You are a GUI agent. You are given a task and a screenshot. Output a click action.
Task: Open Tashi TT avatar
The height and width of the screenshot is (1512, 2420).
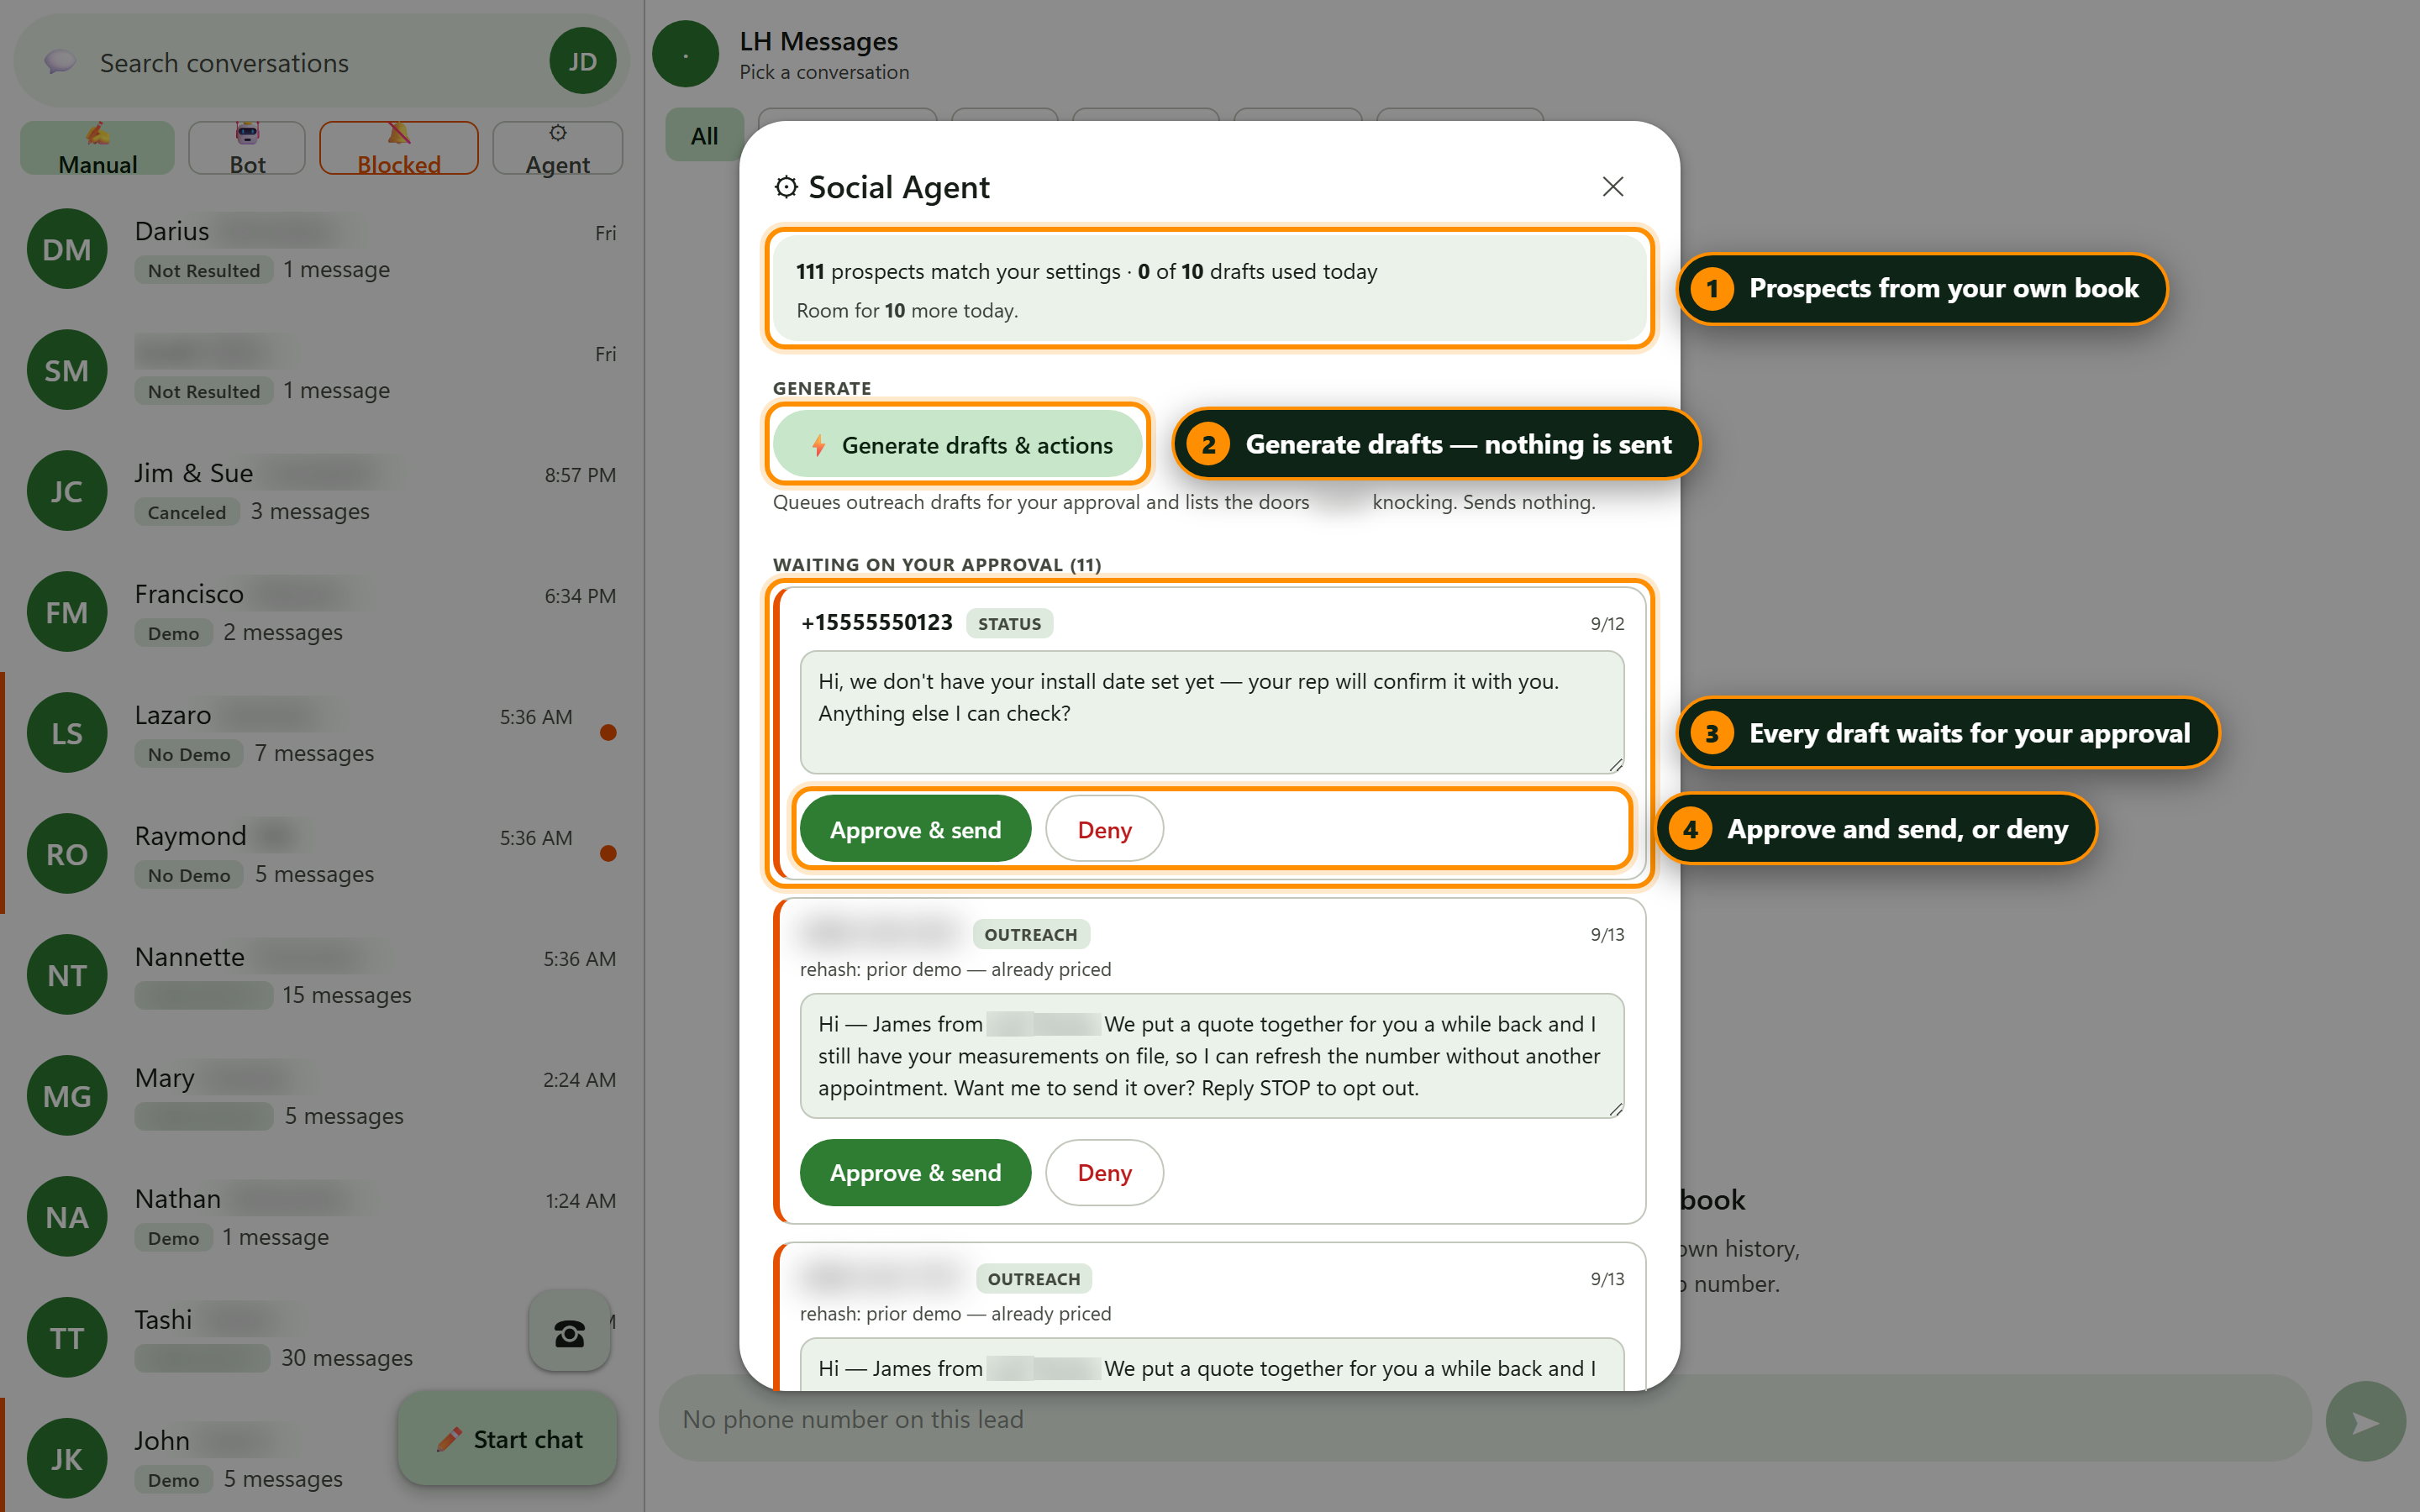67,1338
